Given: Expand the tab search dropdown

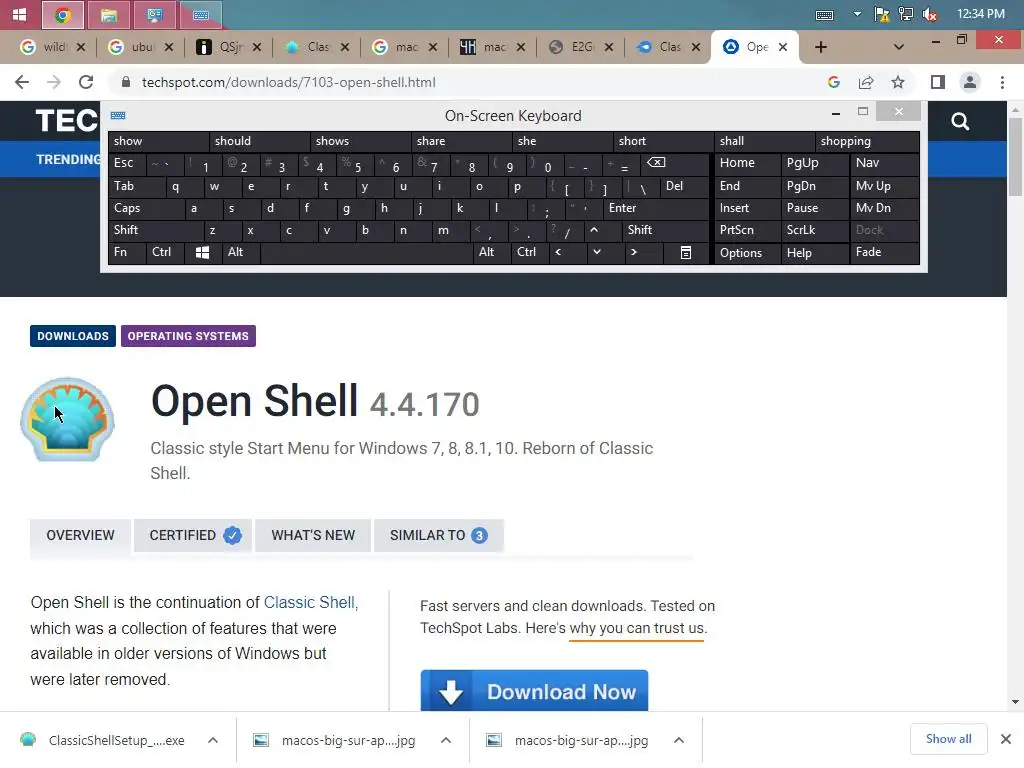Looking at the screenshot, I should (x=899, y=47).
